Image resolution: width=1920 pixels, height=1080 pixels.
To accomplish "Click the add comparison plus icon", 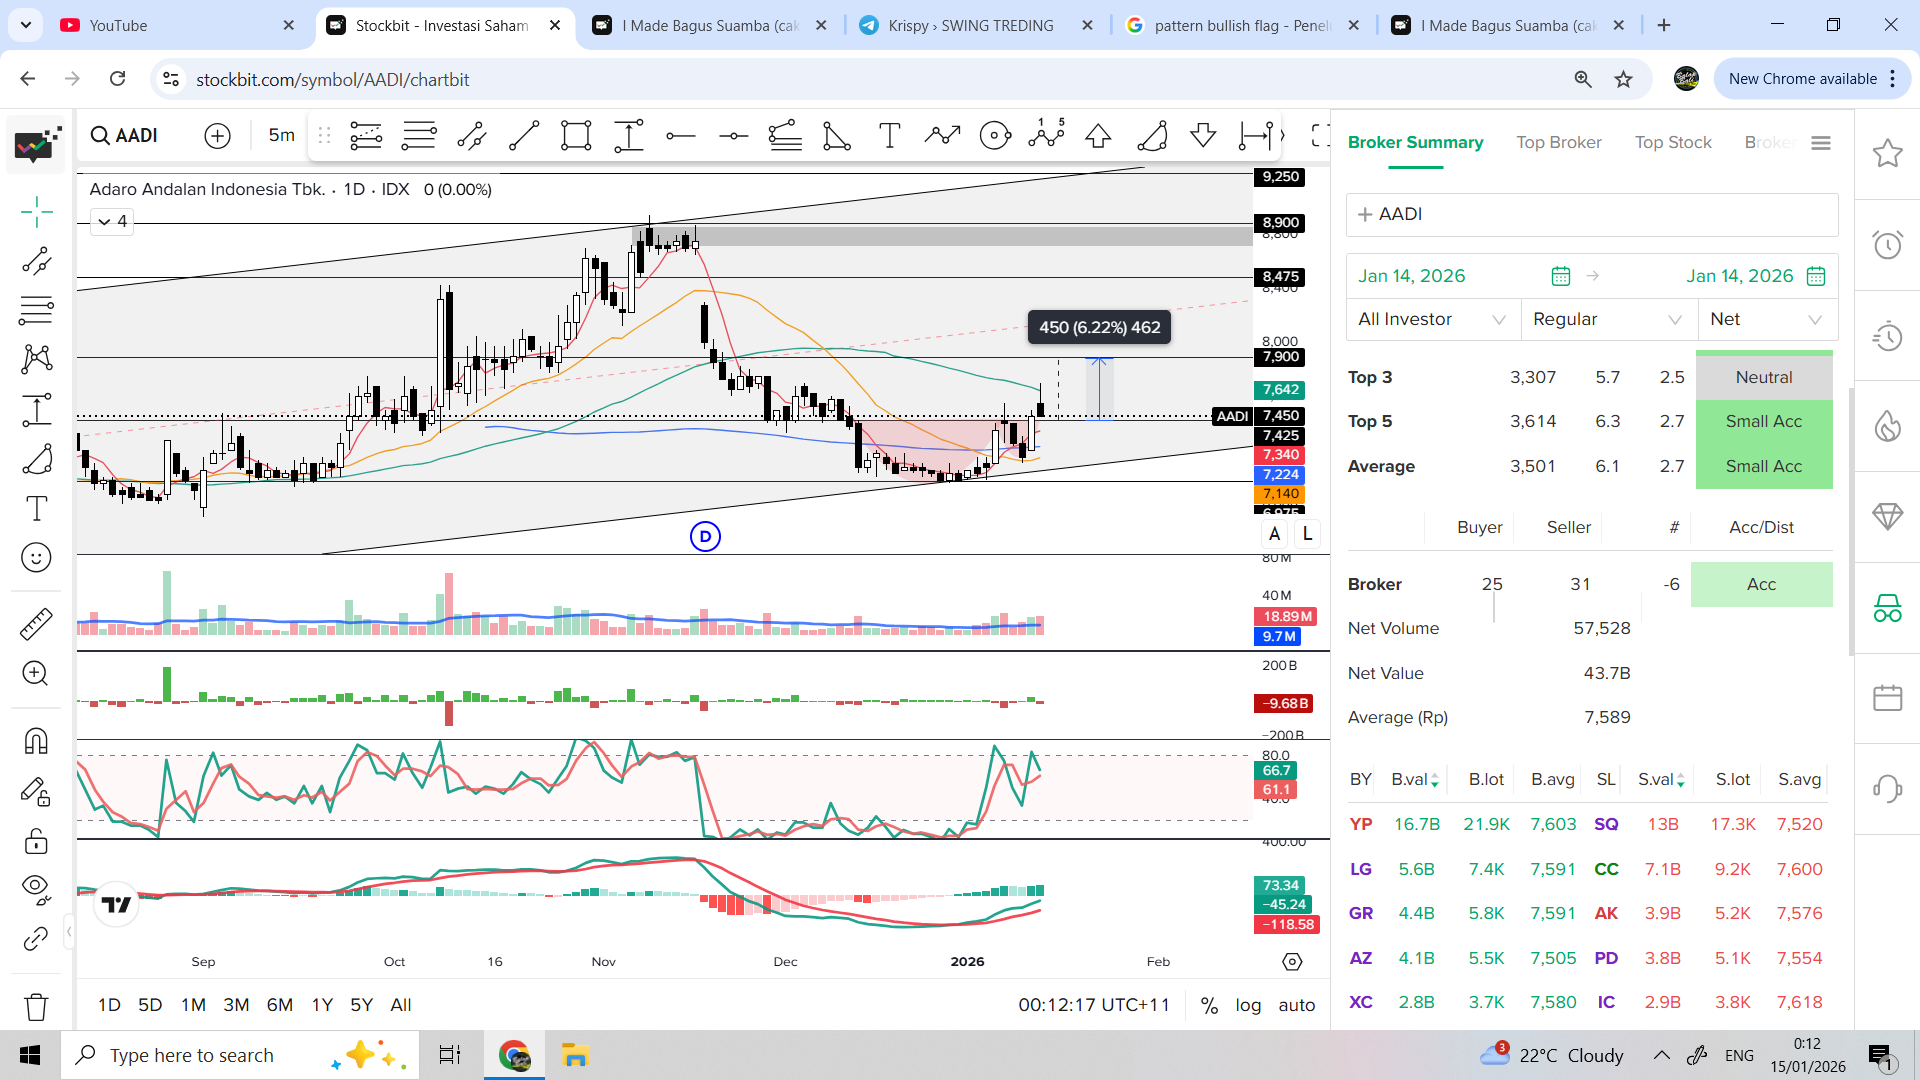I will tap(217, 136).
